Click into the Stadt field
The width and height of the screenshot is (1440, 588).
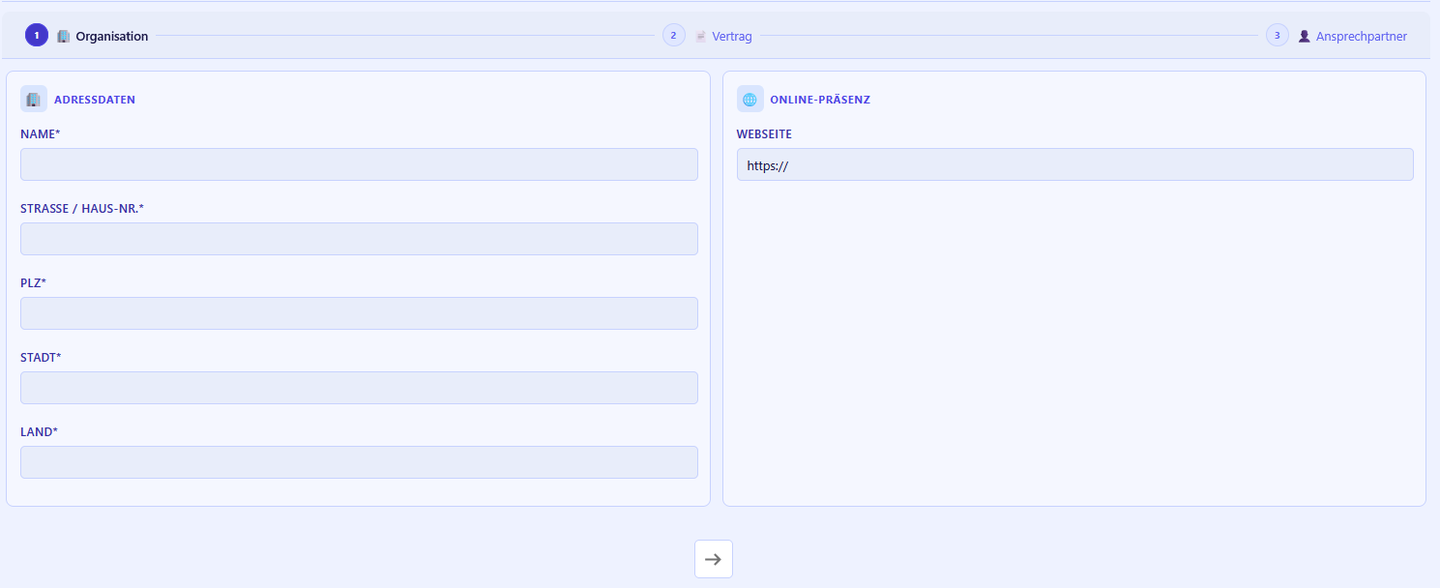[x=359, y=388]
